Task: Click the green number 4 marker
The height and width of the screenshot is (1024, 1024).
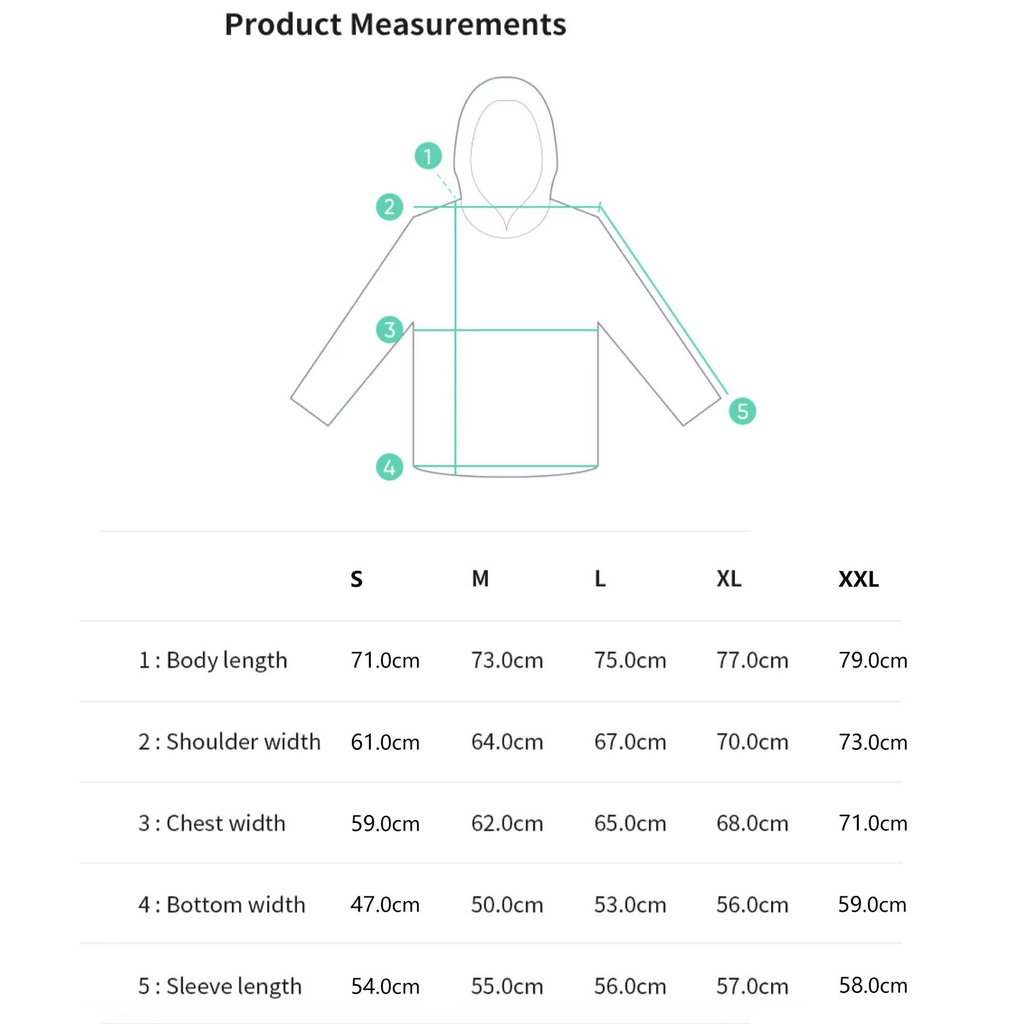Action: [x=389, y=466]
